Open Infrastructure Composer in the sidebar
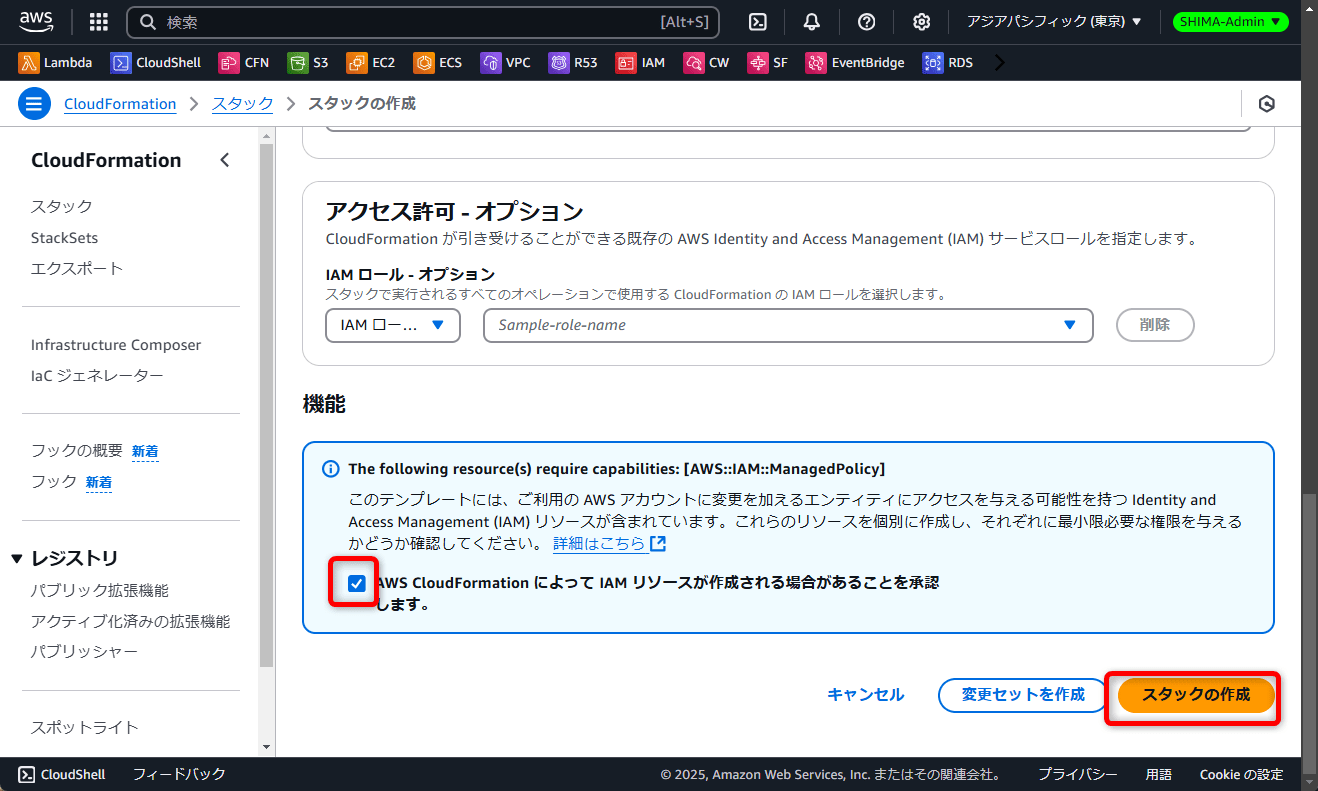Screen dimensions: 1318x791 pos(116,345)
